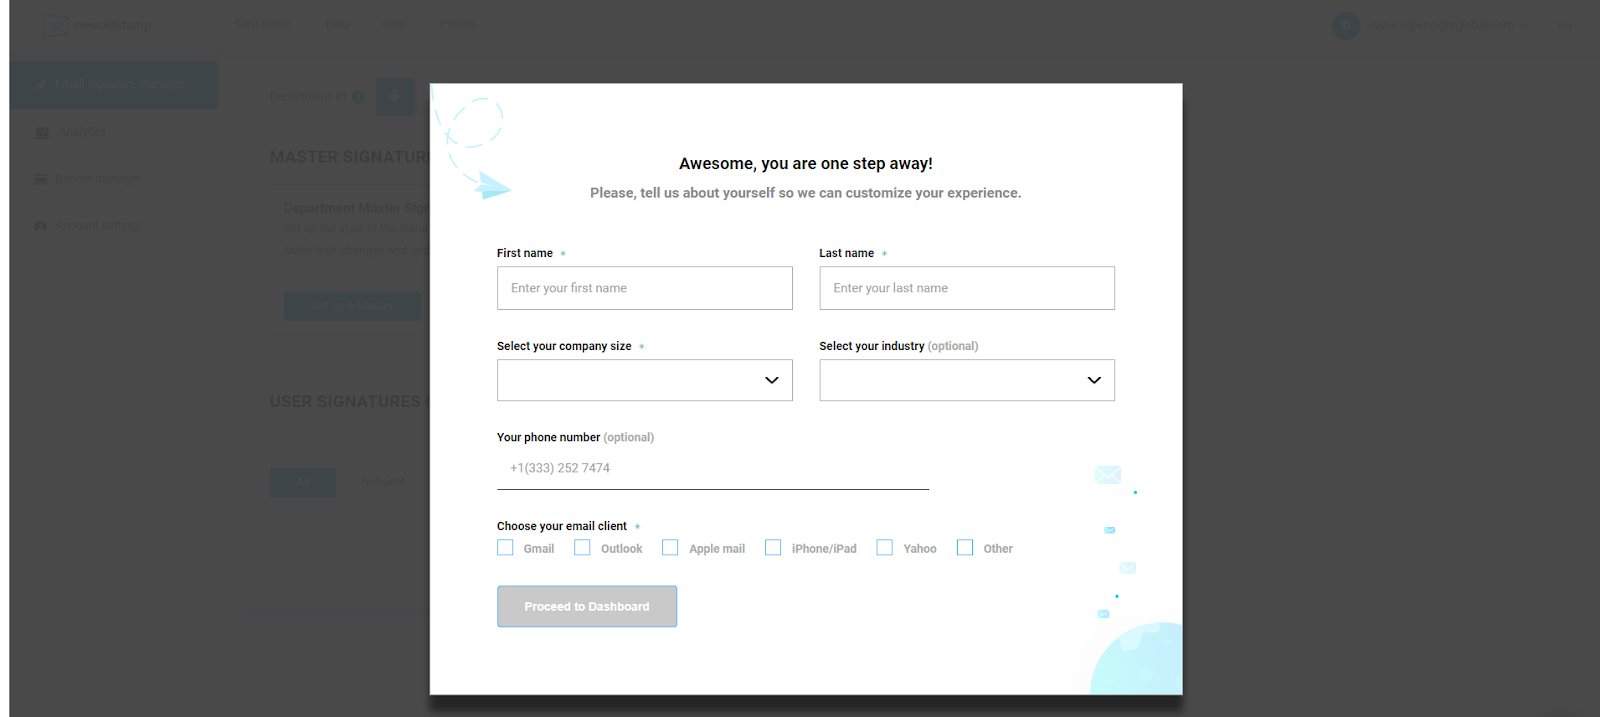The width and height of the screenshot is (1600, 717).
Task: Check the iPhone/iPad checkbox
Action: tap(773, 548)
